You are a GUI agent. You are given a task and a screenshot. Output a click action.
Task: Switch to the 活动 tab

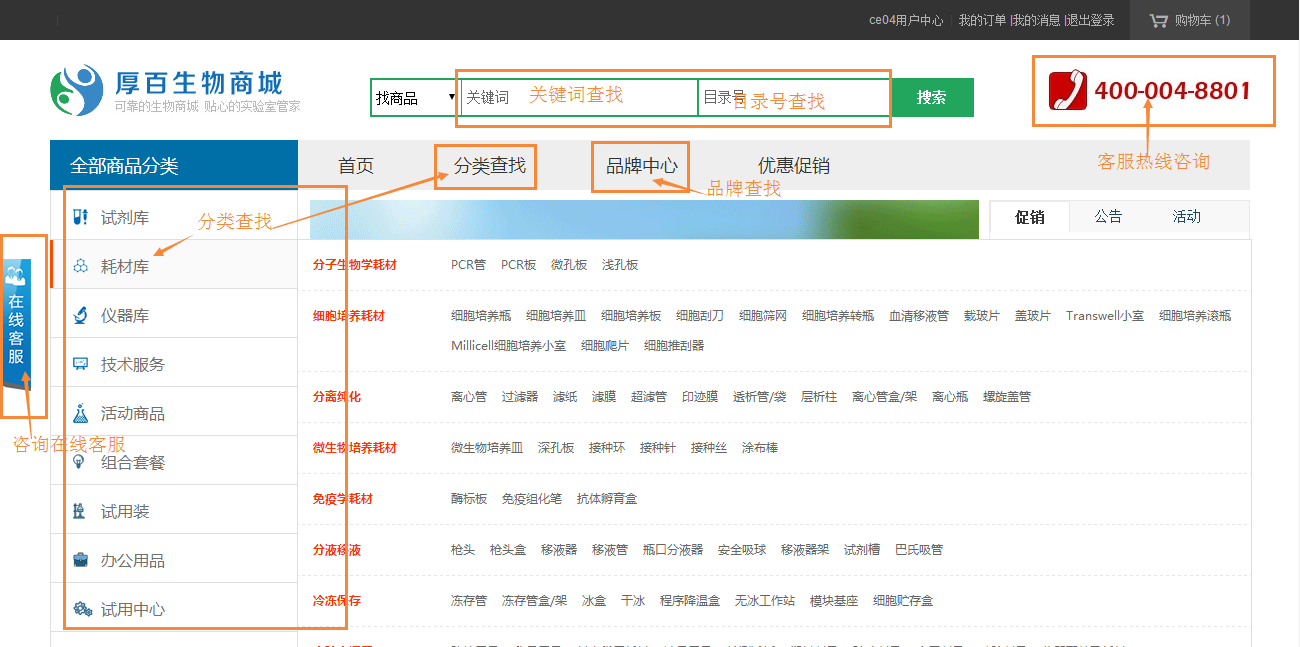coord(1186,216)
